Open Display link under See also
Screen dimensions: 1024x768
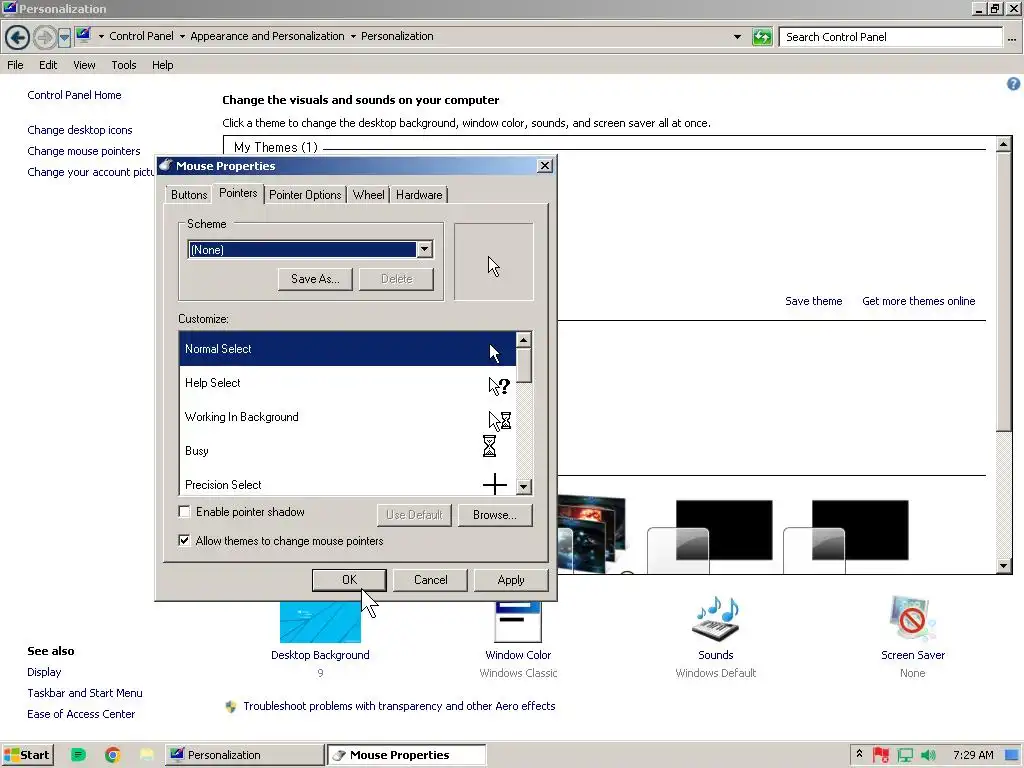(44, 672)
